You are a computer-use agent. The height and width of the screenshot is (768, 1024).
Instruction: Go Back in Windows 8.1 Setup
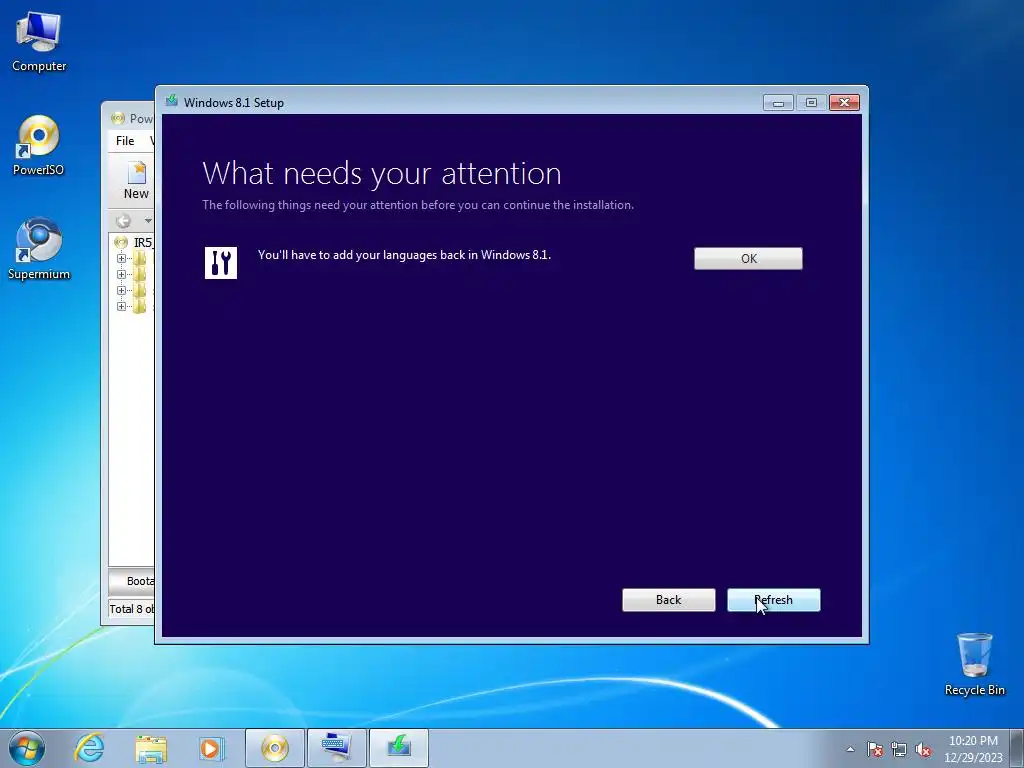coord(668,600)
